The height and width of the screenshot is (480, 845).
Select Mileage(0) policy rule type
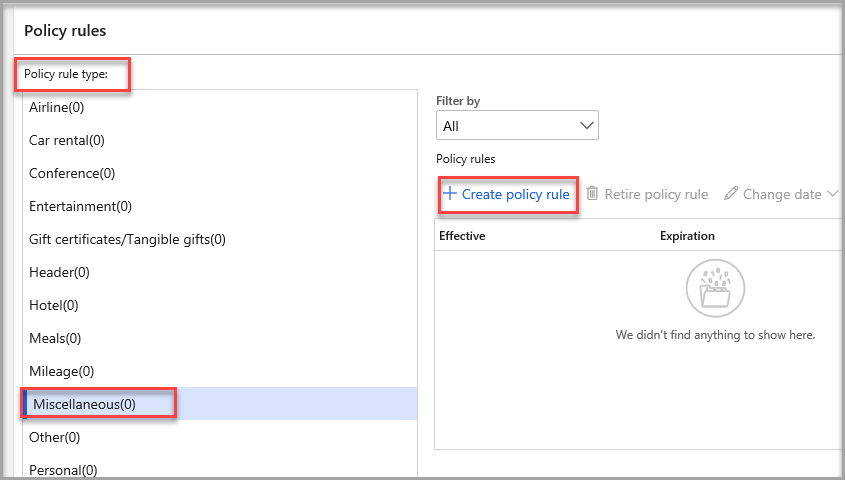pyautogui.click(x=220, y=371)
